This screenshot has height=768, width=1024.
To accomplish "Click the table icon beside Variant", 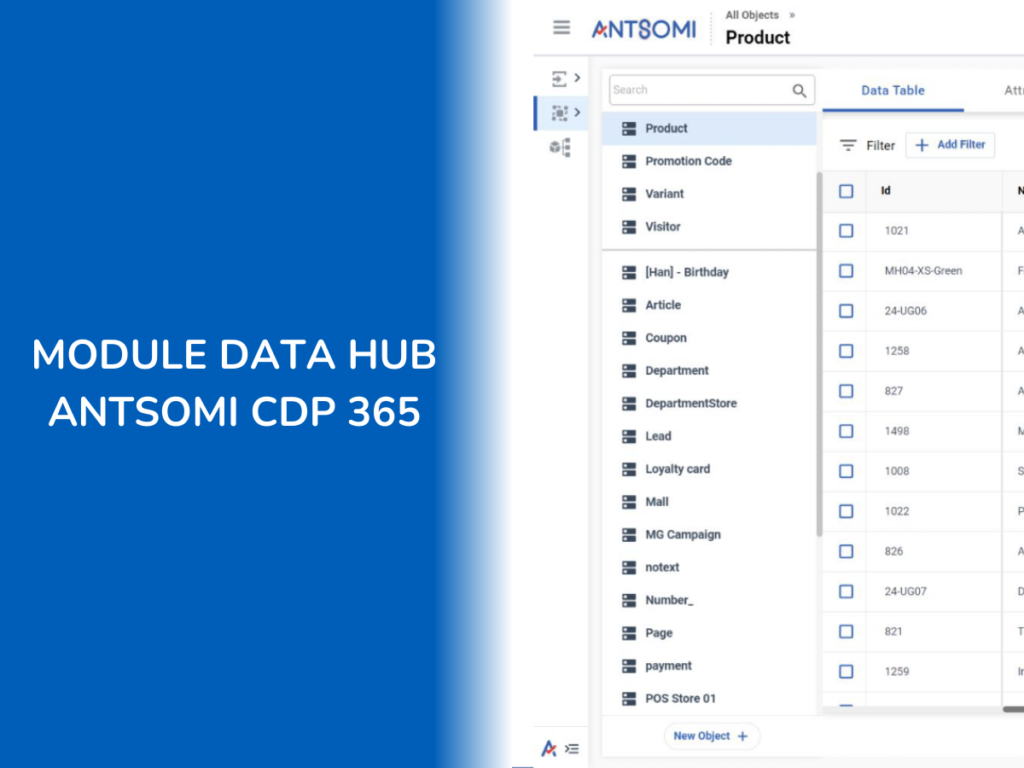I will (x=629, y=194).
